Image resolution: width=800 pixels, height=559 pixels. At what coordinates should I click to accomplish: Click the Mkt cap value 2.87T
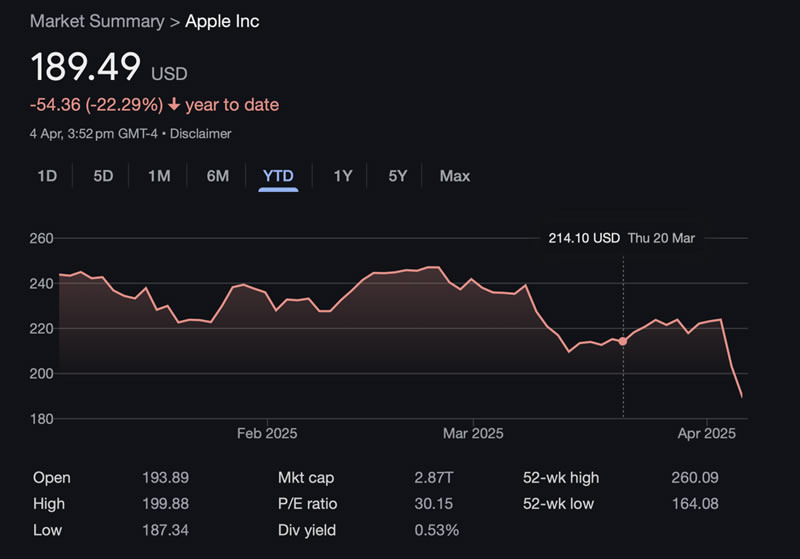pos(434,478)
